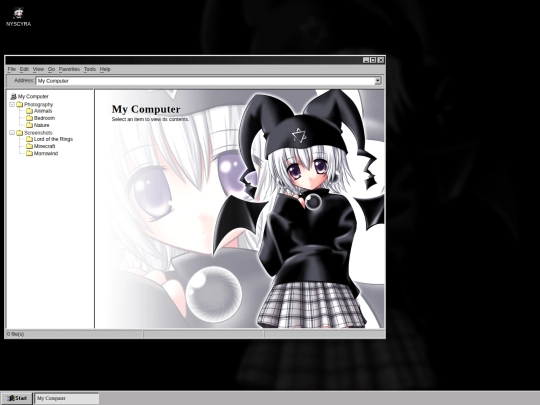
Task: Select the Minecraft folder label
Action: (x=44, y=146)
